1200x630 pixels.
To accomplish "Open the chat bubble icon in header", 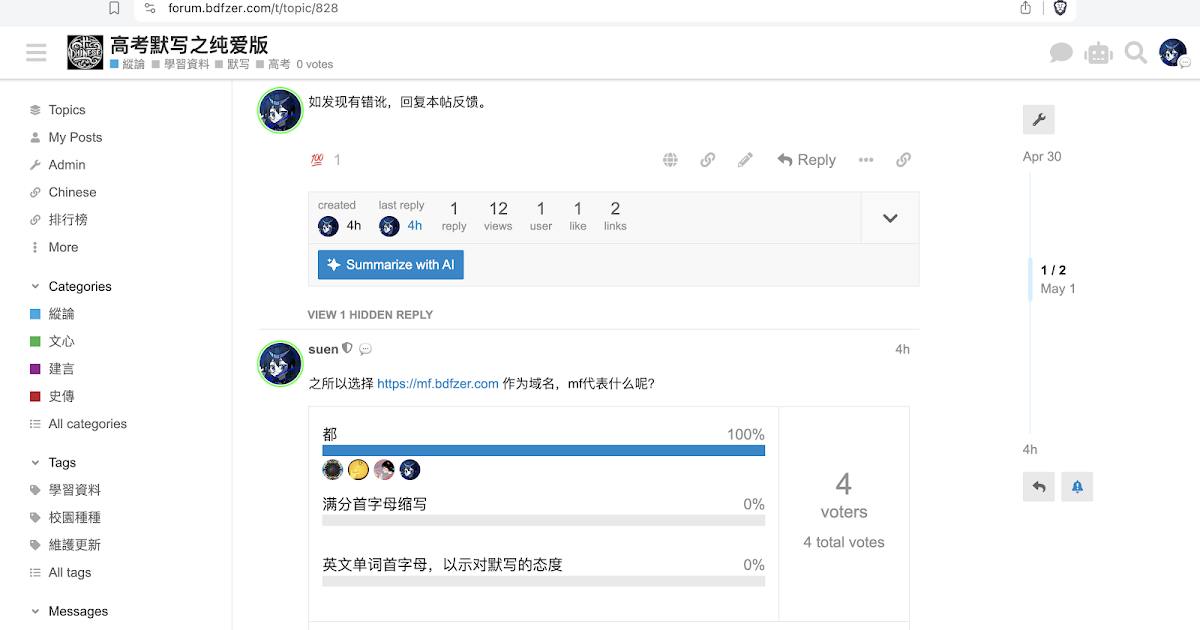I will point(1061,53).
